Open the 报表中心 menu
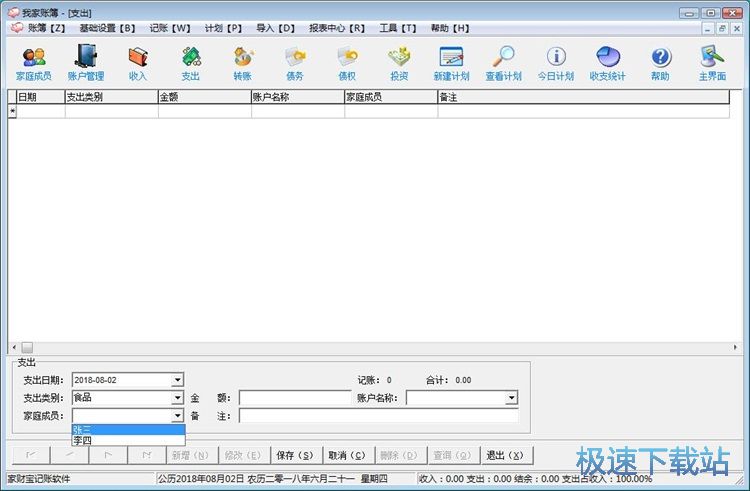This screenshot has height=491, width=750. tap(336, 28)
